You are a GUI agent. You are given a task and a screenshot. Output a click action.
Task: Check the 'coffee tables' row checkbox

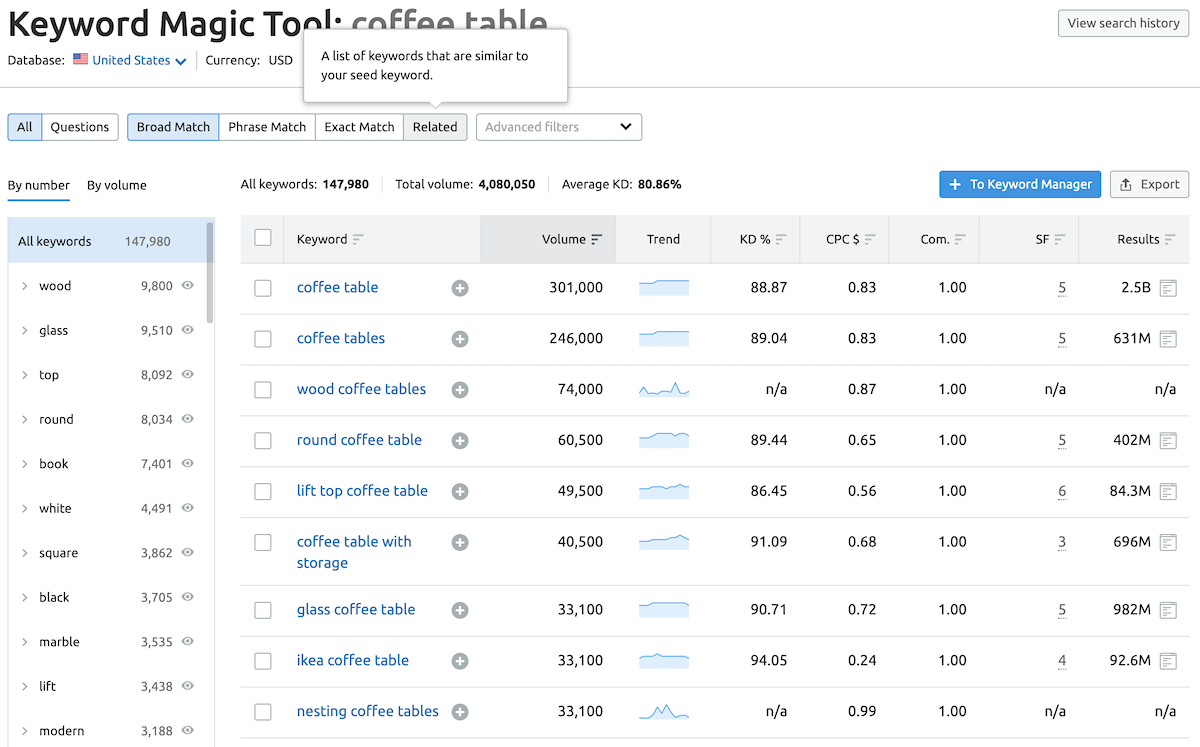click(263, 339)
